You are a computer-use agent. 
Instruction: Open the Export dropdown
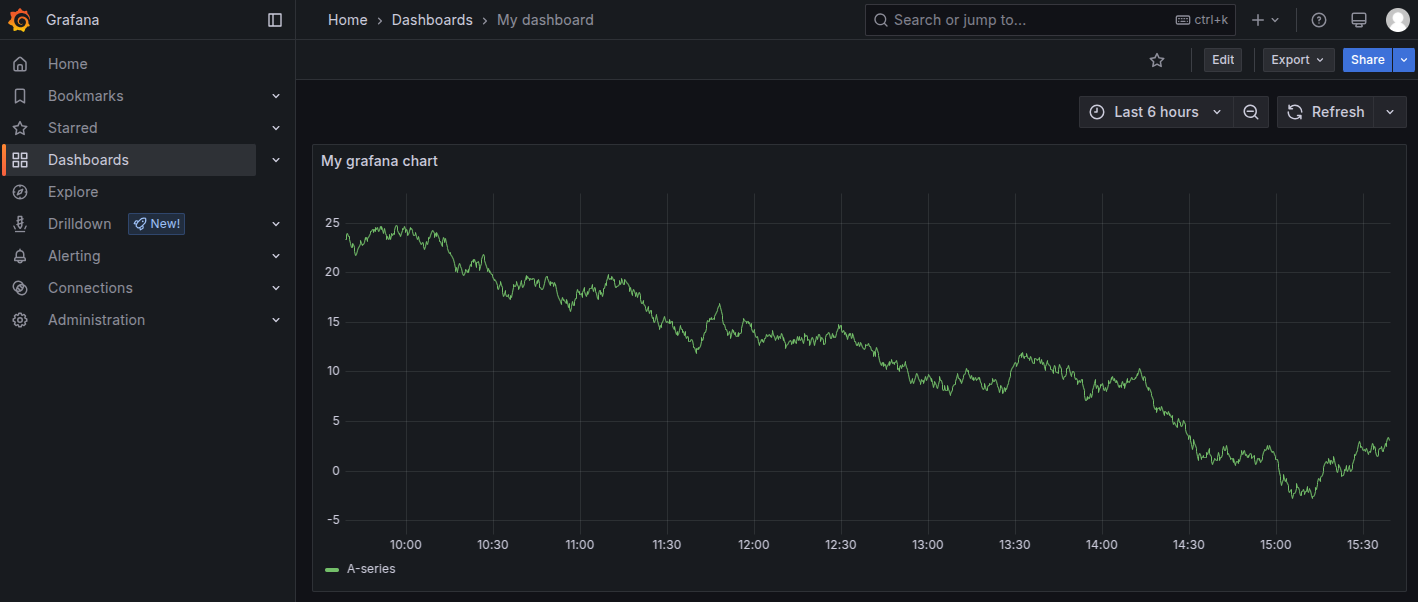pyautogui.click(x=1298, y=60)
